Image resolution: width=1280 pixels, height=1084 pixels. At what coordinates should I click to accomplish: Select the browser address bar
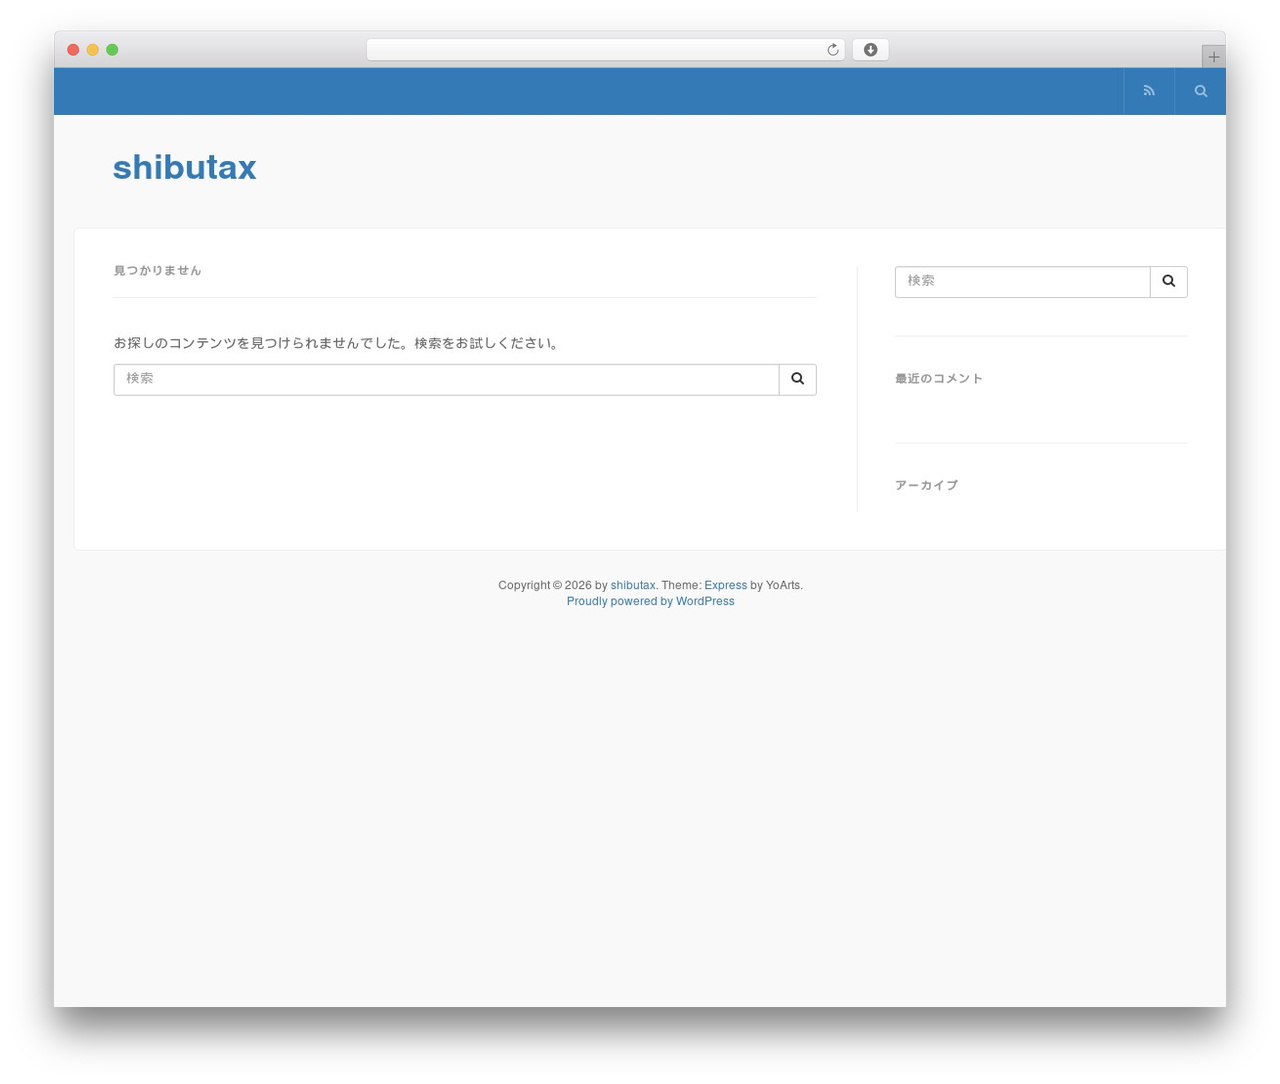coord(605,50)
